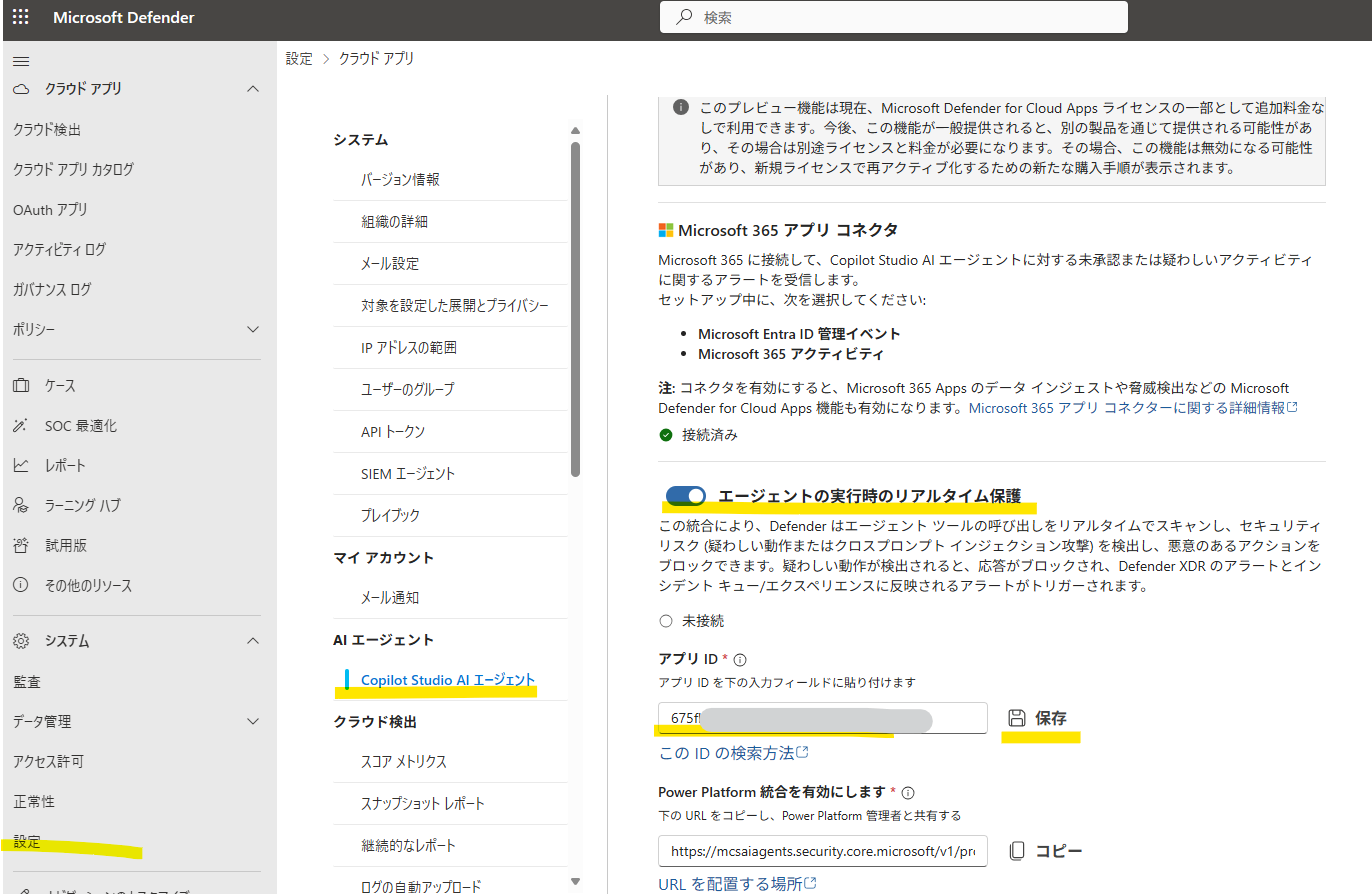1372x894 pixels.
Task: Toggle エージェントの実行時のリアルタイム保護 switch
Action: pyautogui.click(x=686, y=496)
